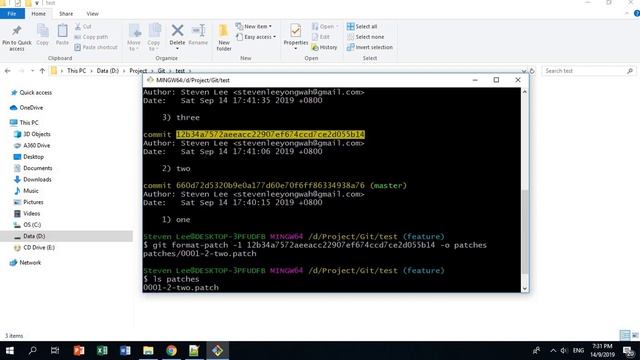
Task: Open Excel from the taskbar
Action: point(102,350)
